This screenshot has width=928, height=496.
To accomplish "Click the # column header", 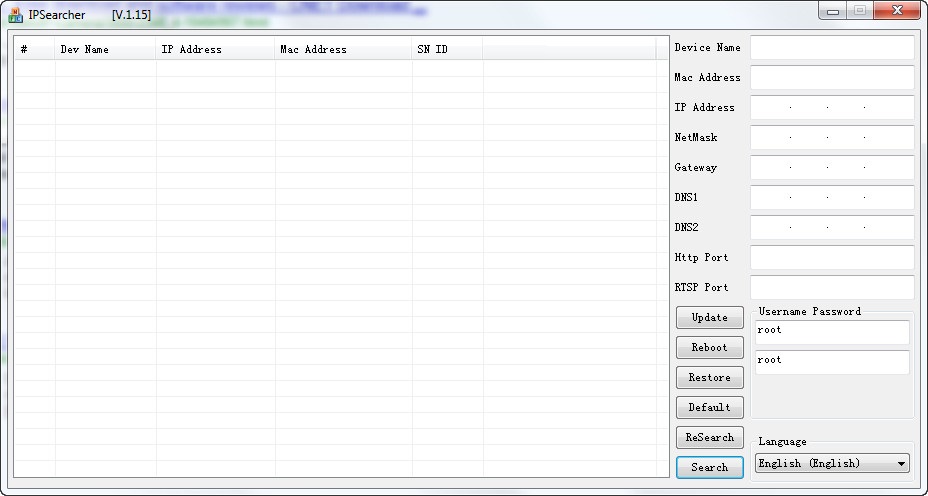I will pyautogui.click(x=35, y=49).
